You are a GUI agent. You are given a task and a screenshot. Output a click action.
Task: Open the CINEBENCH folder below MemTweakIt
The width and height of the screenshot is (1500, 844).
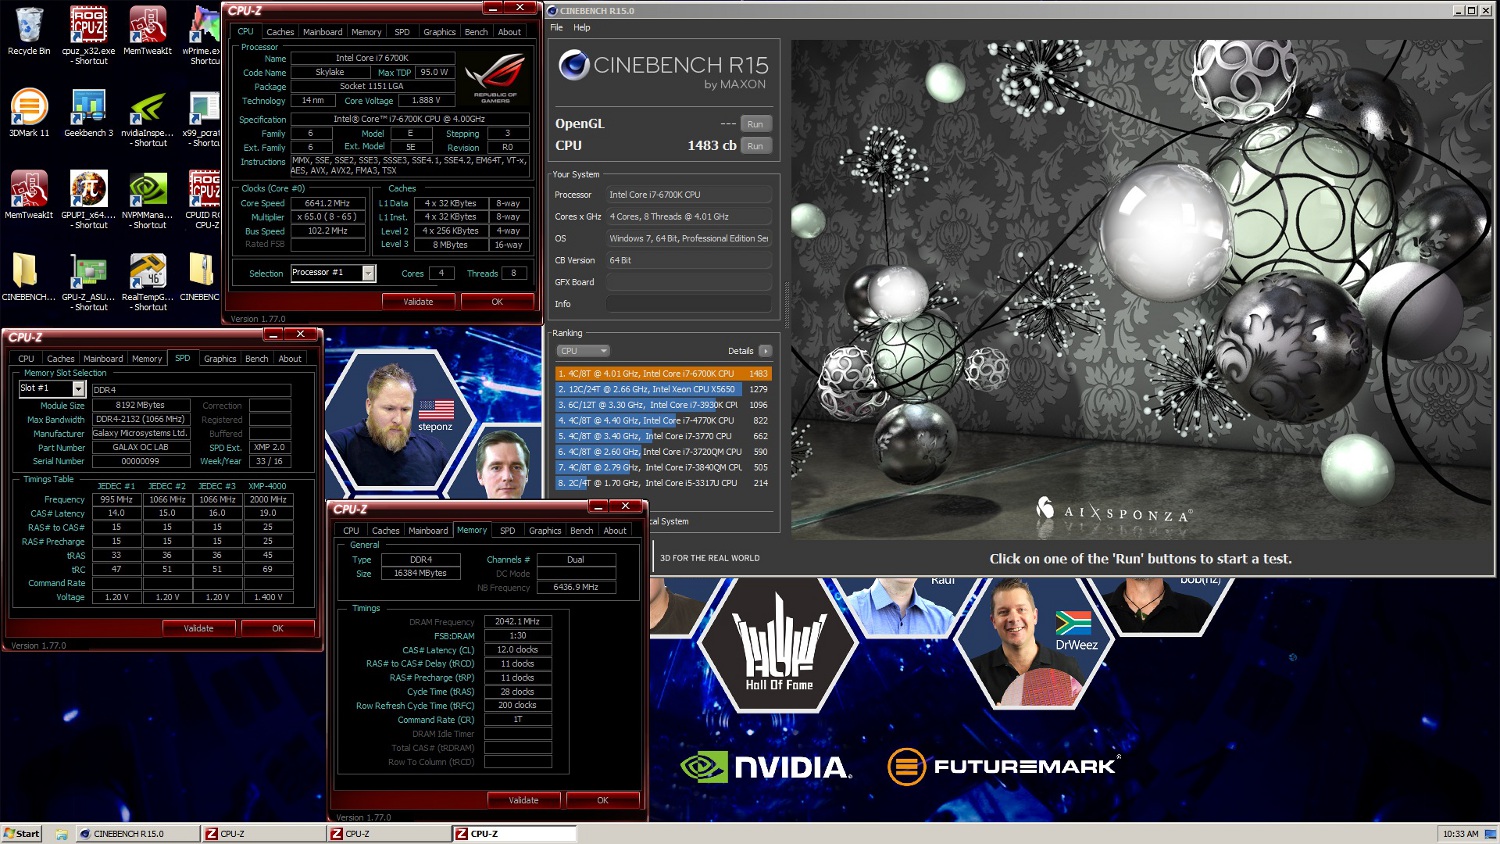27,271
